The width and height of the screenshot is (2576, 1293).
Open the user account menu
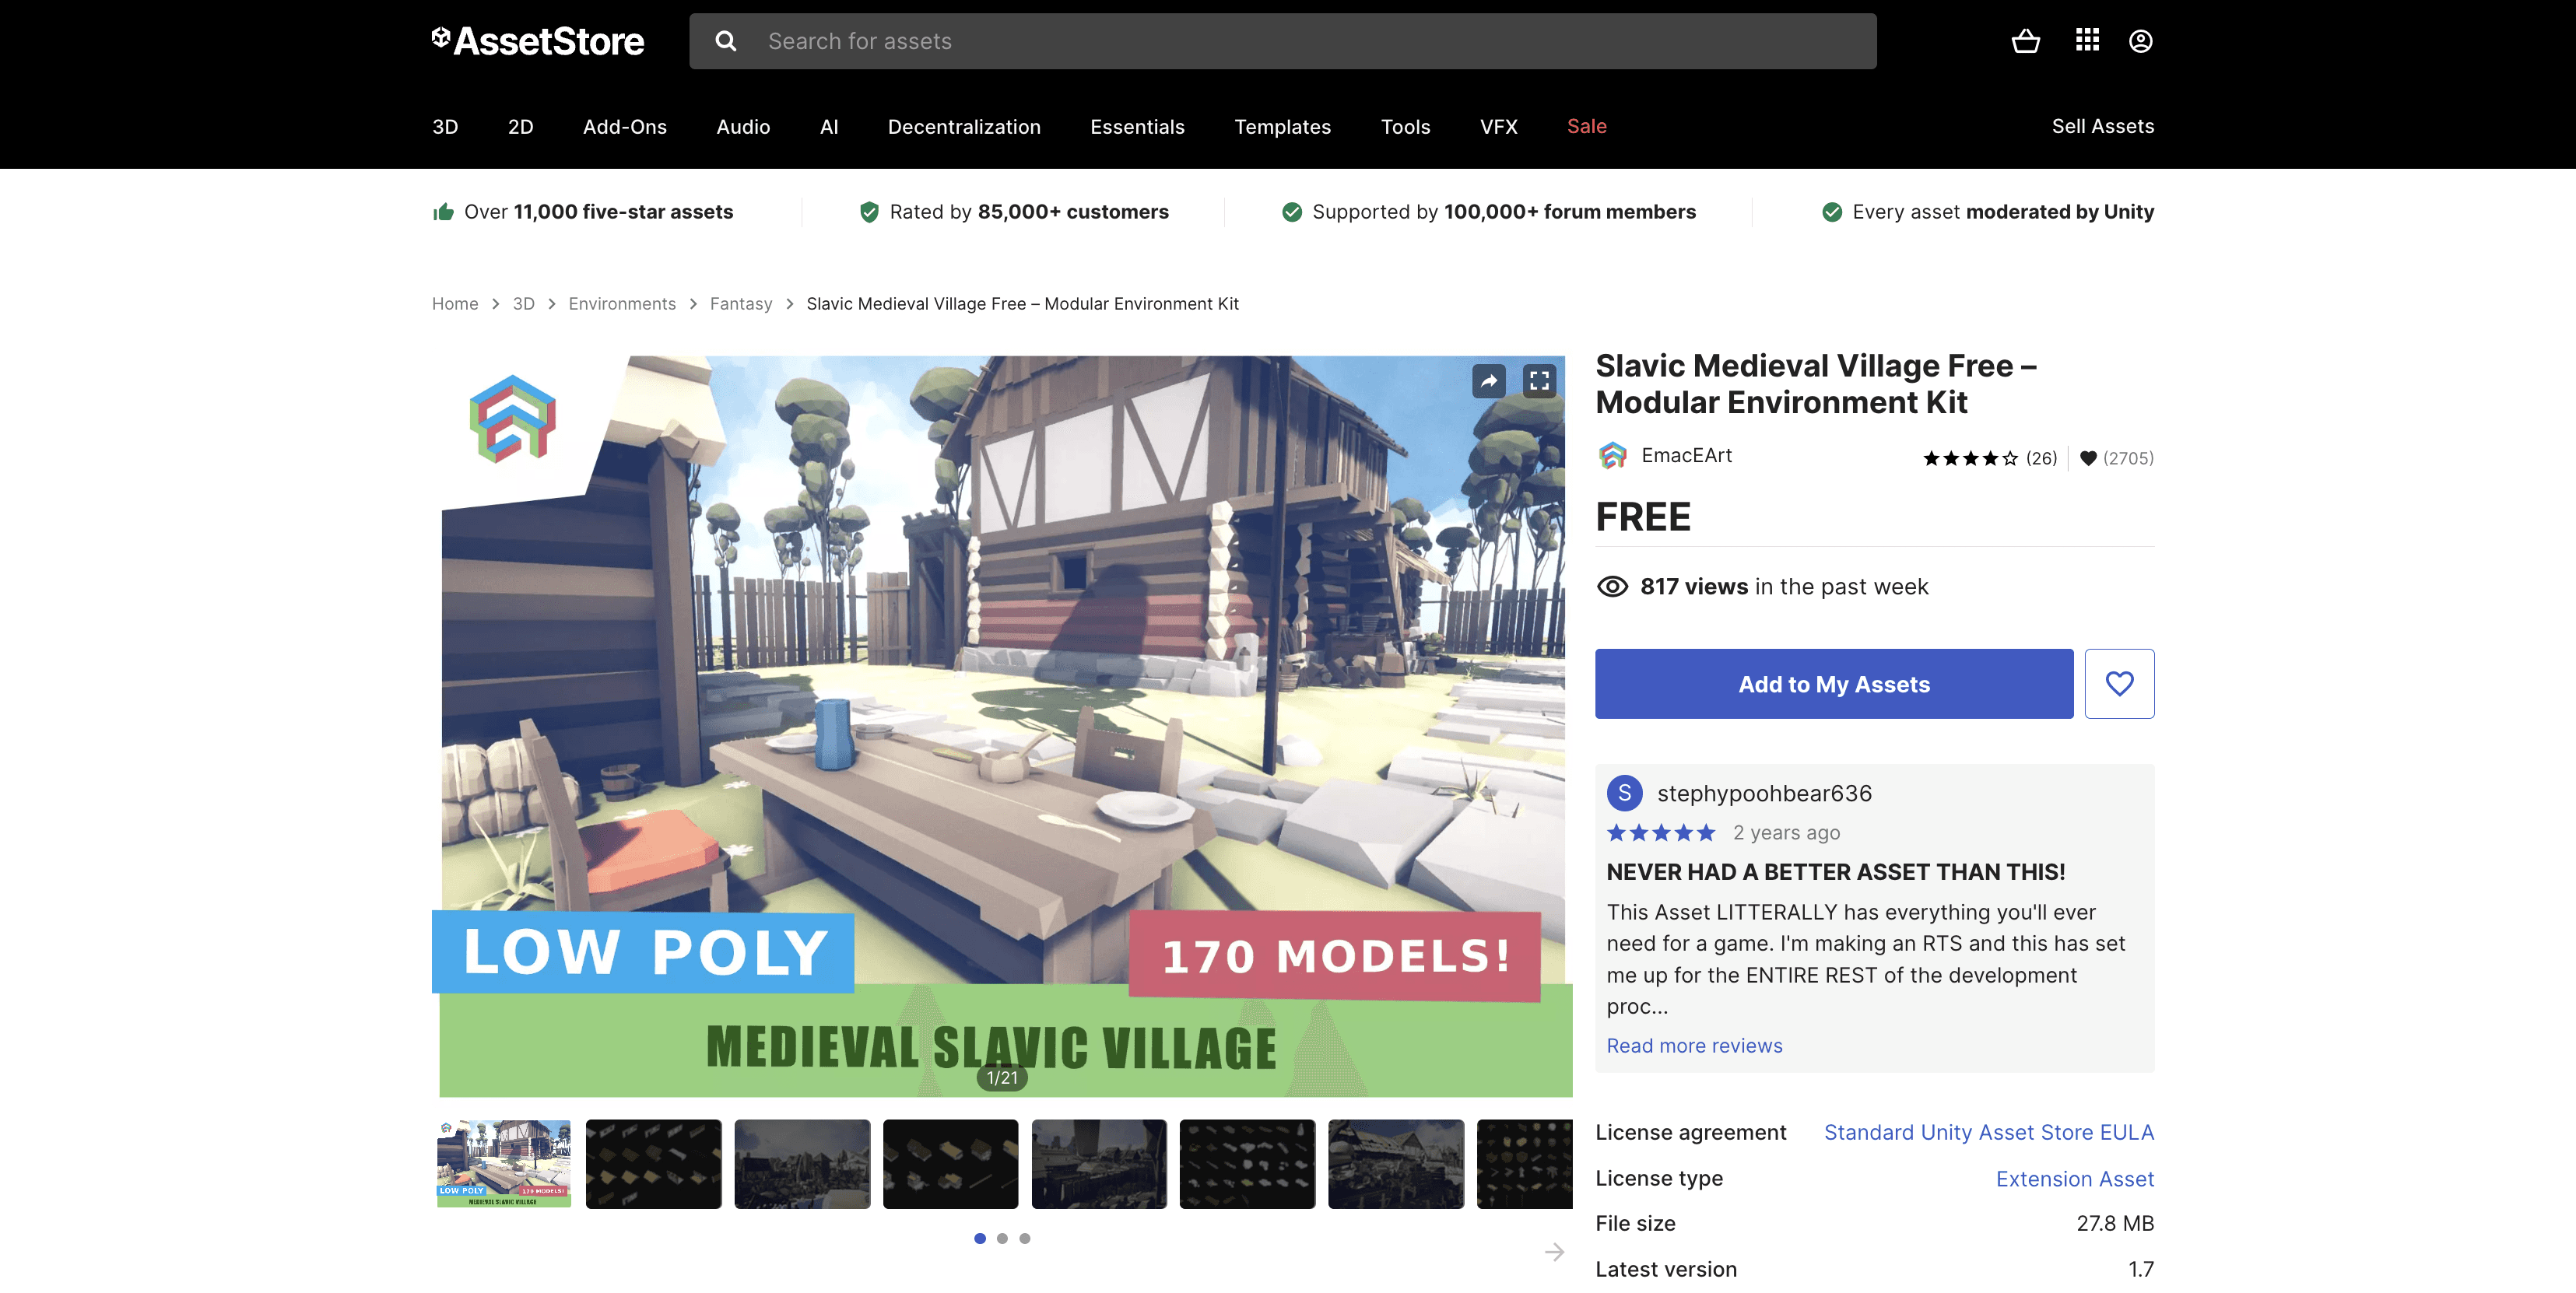coord(2140,41)
